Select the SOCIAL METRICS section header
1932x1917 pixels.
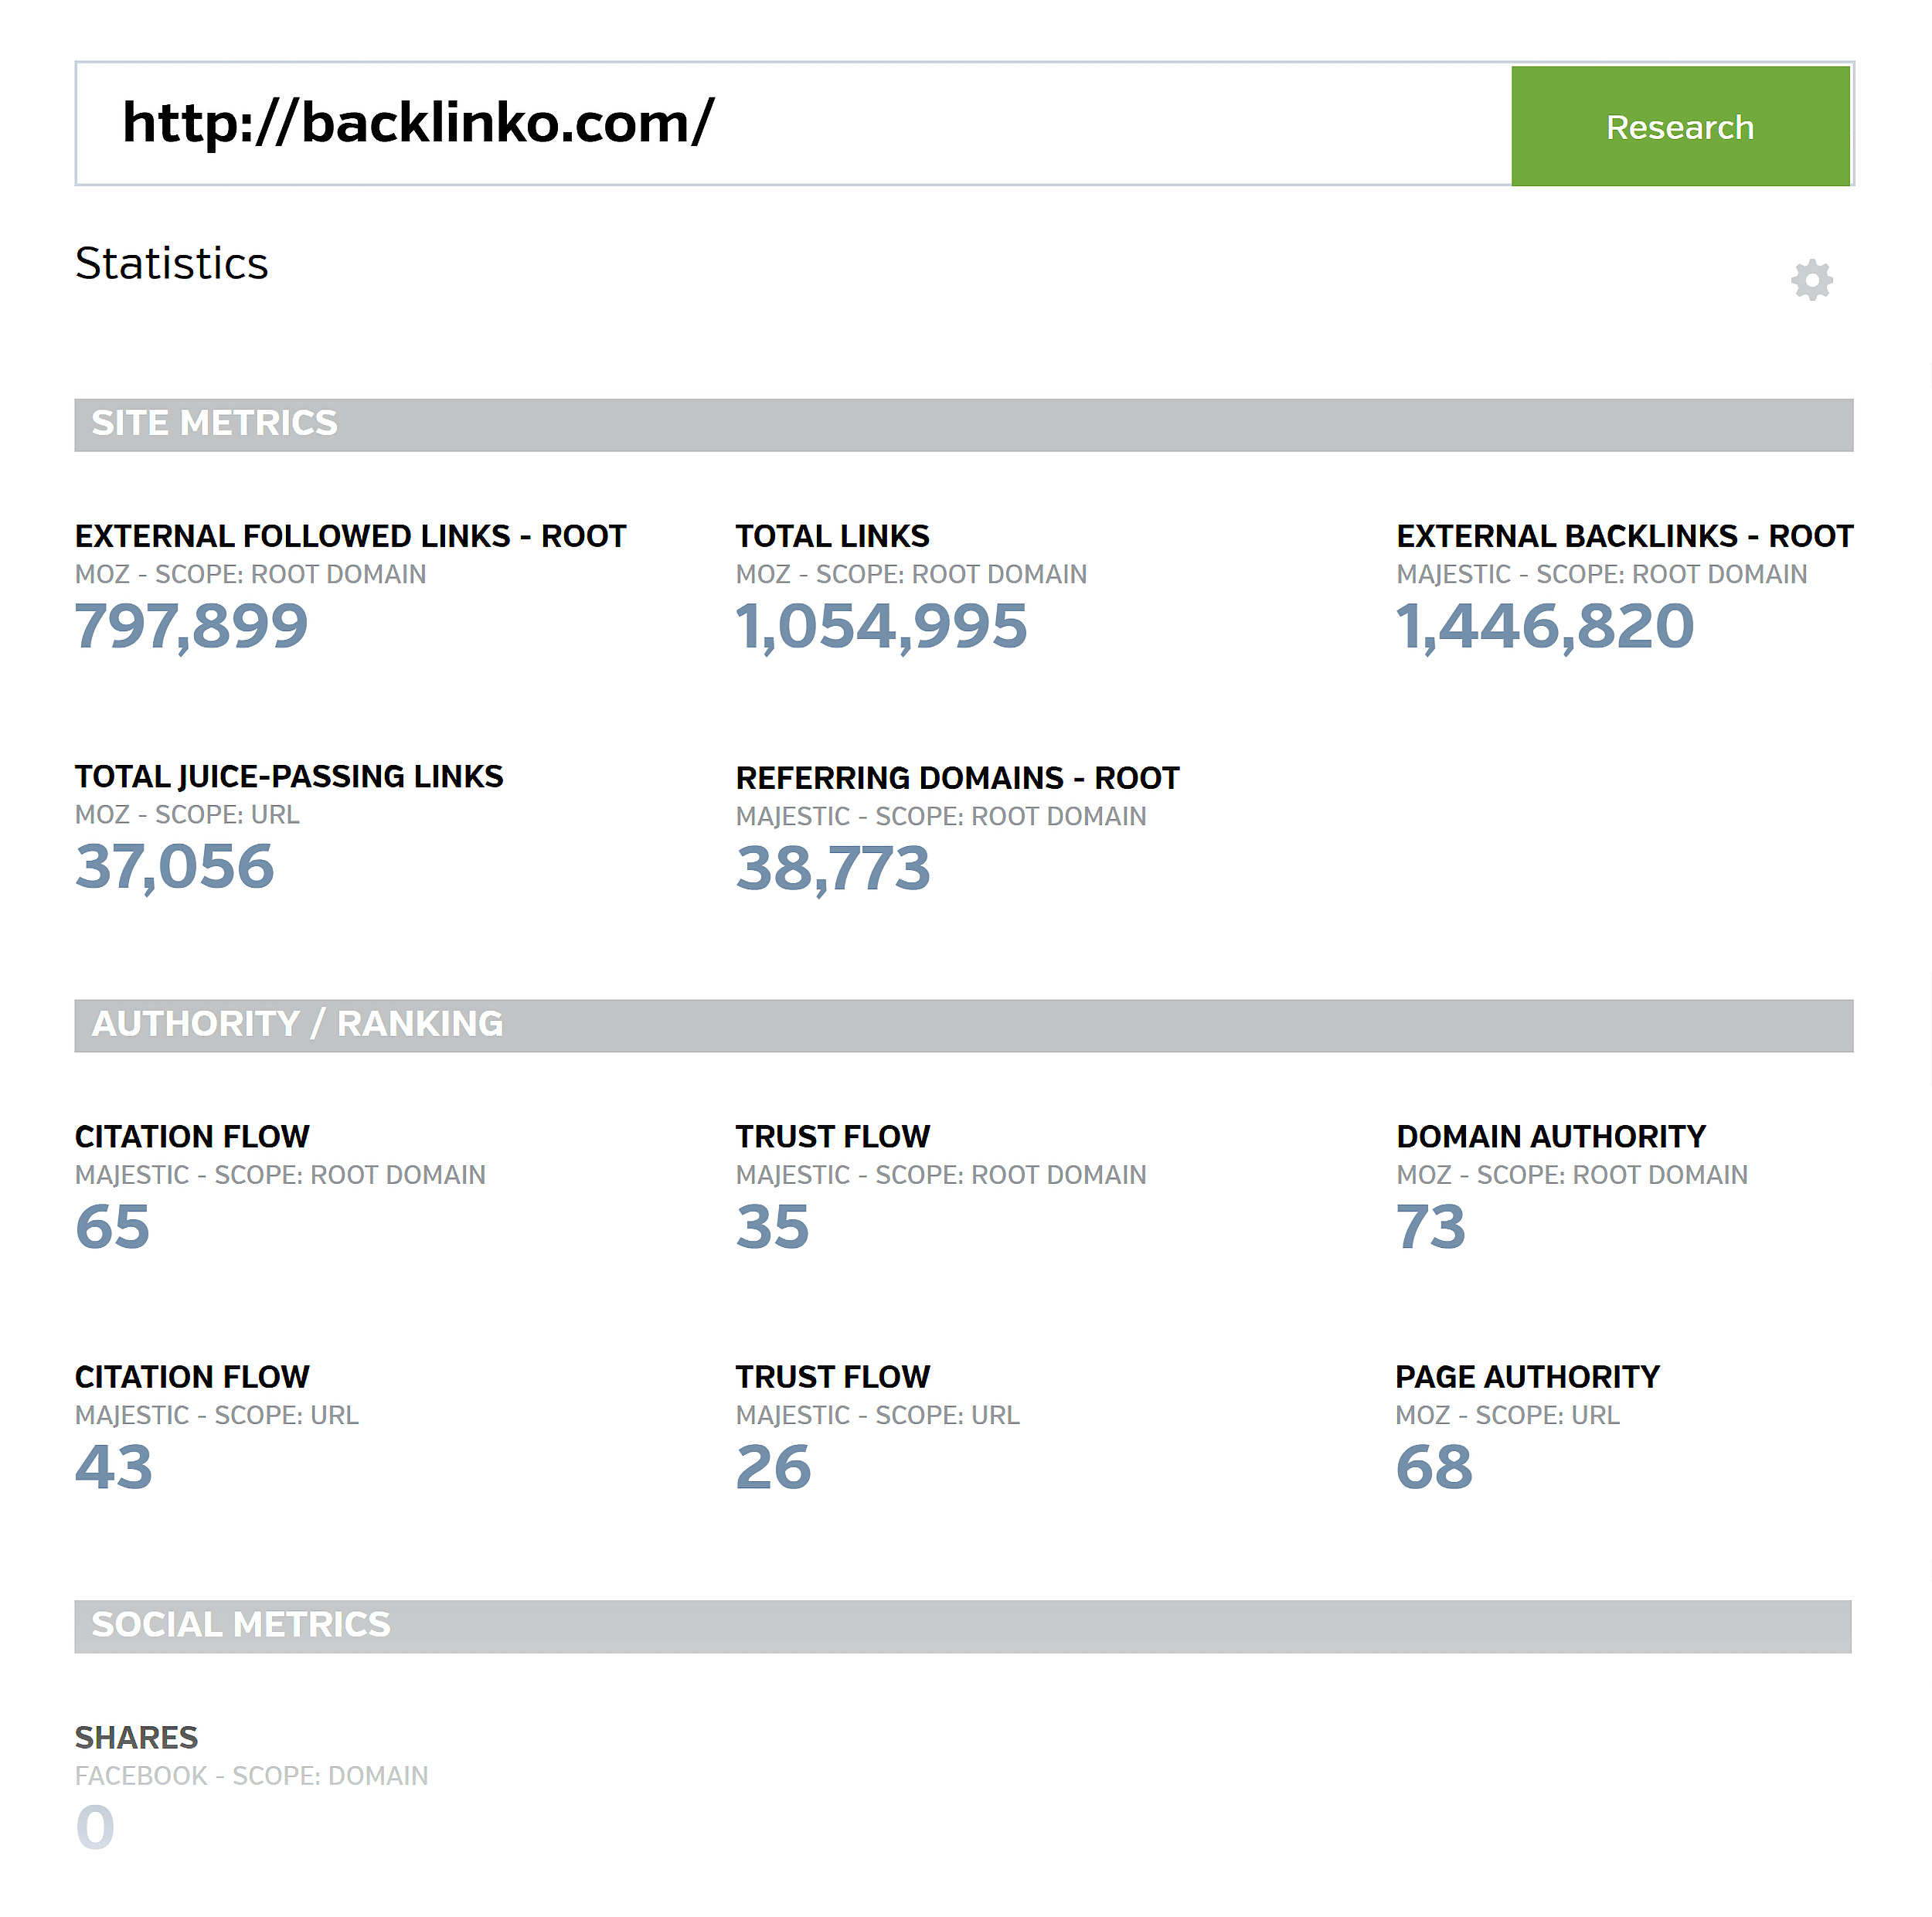pos(963,1626)
